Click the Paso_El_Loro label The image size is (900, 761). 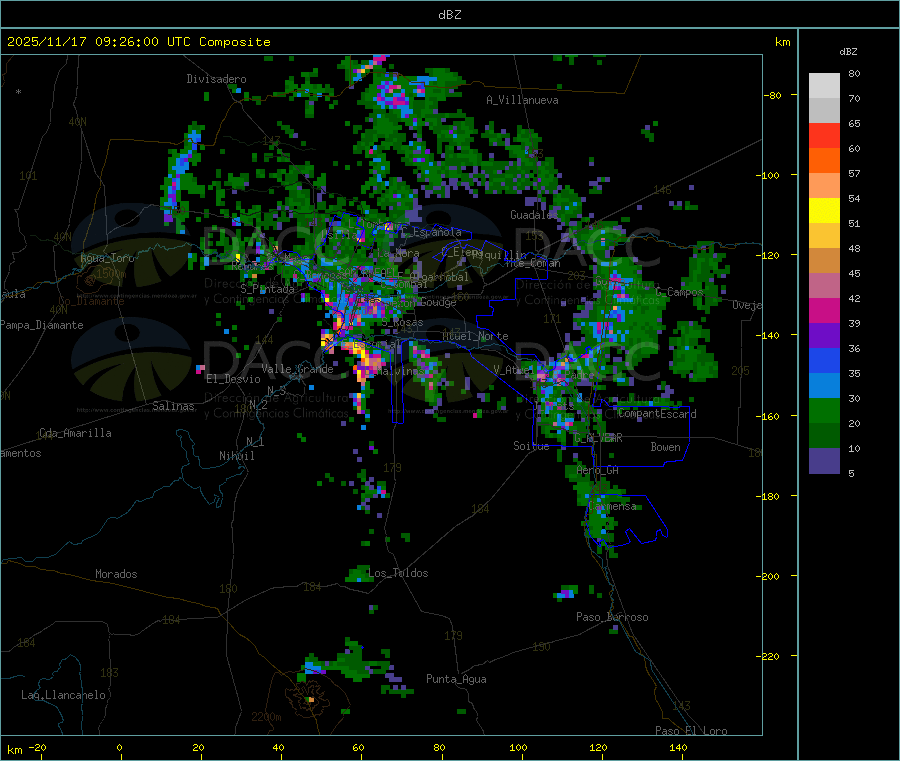pyautogui.click(x=691, y=731)
